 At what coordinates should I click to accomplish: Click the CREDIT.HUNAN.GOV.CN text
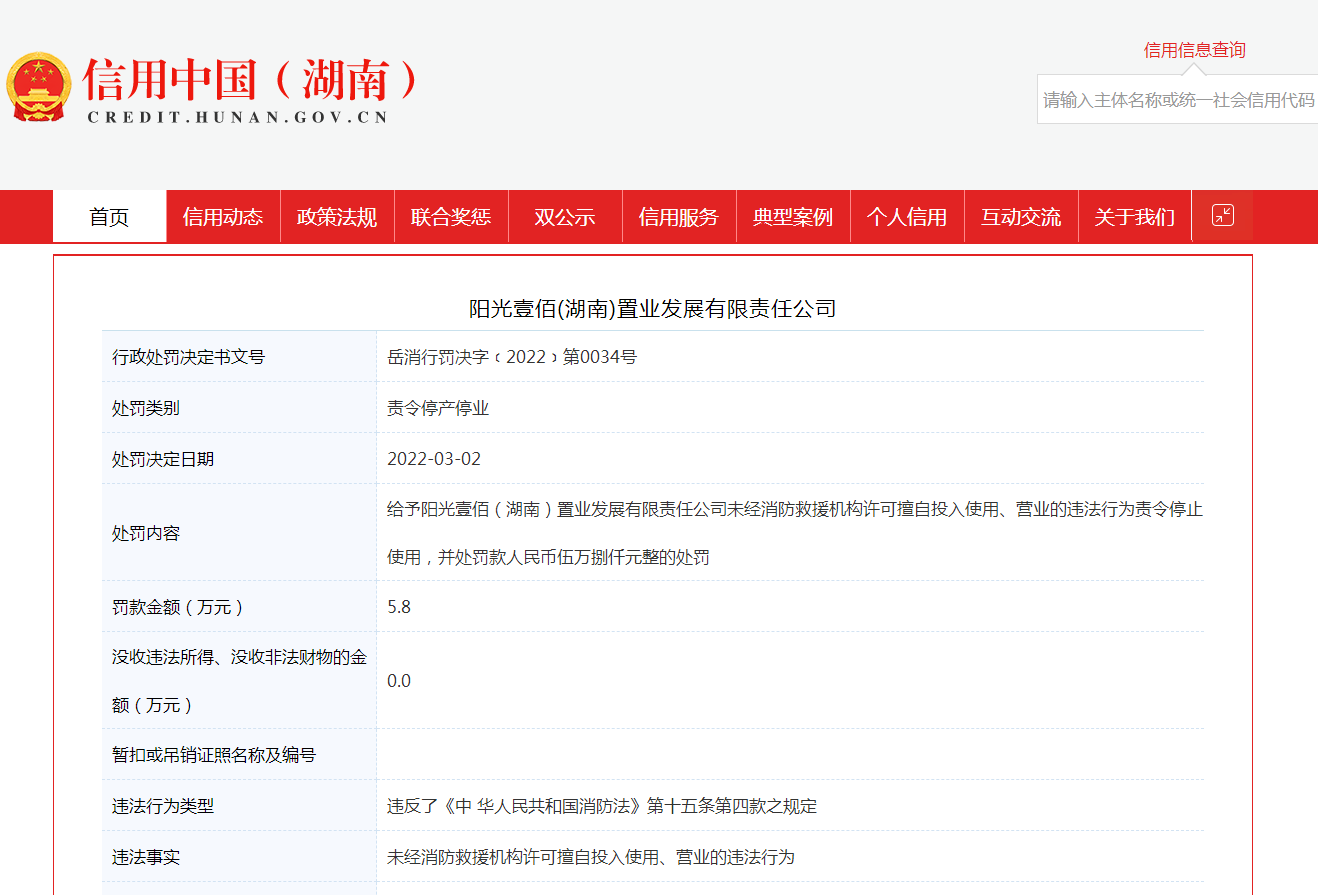237,117
